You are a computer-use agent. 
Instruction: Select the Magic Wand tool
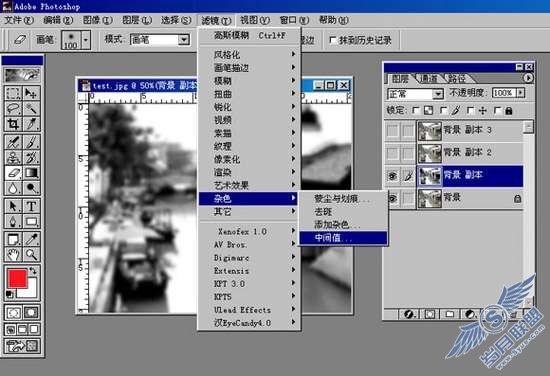point(31,108)
